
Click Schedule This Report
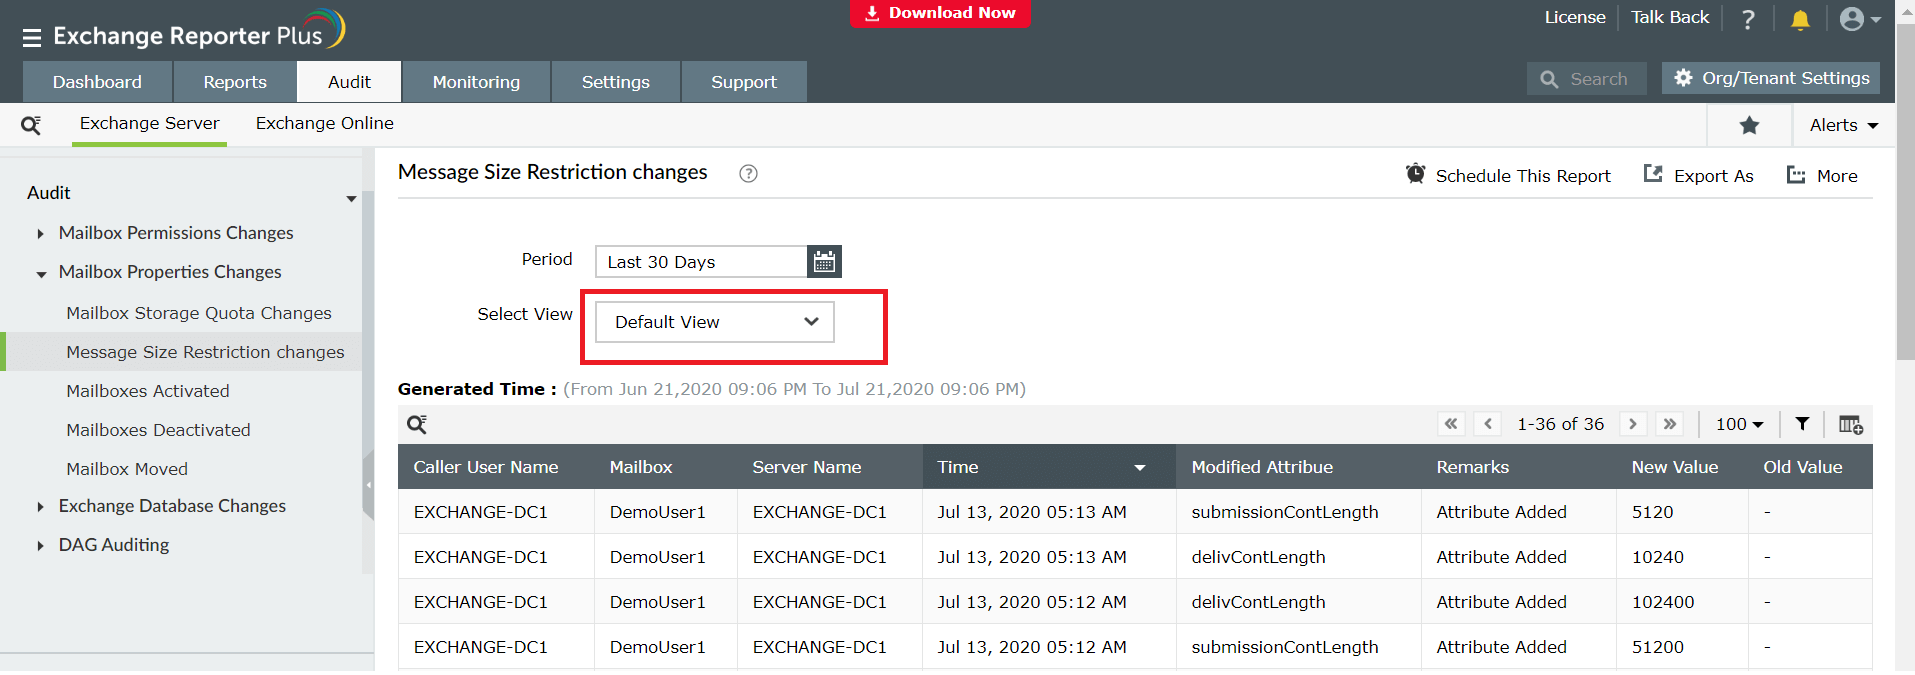[x=1508, y=175]
